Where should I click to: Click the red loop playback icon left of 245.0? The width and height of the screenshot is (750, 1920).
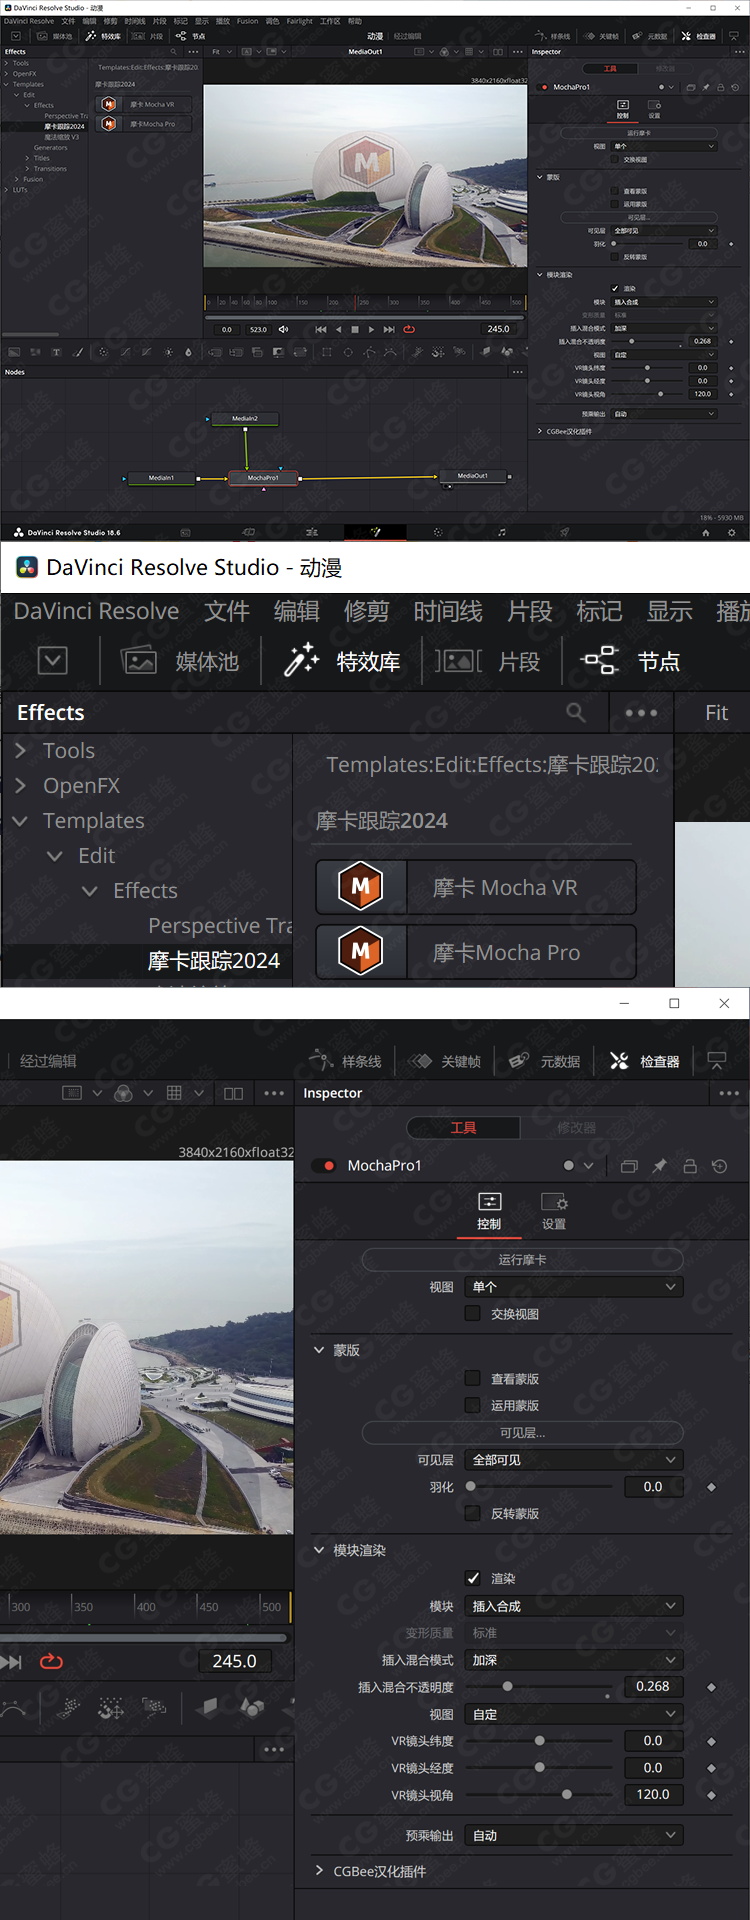click(x=51, y=1661)
